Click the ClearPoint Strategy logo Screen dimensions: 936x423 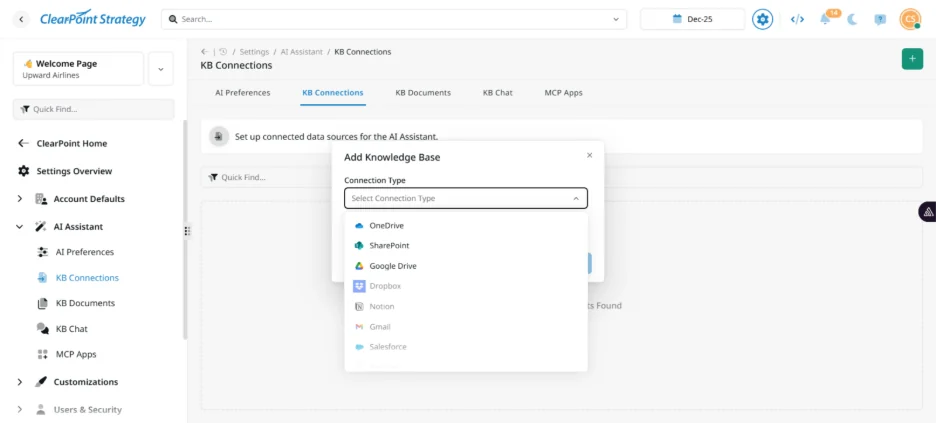click(93, 19)
